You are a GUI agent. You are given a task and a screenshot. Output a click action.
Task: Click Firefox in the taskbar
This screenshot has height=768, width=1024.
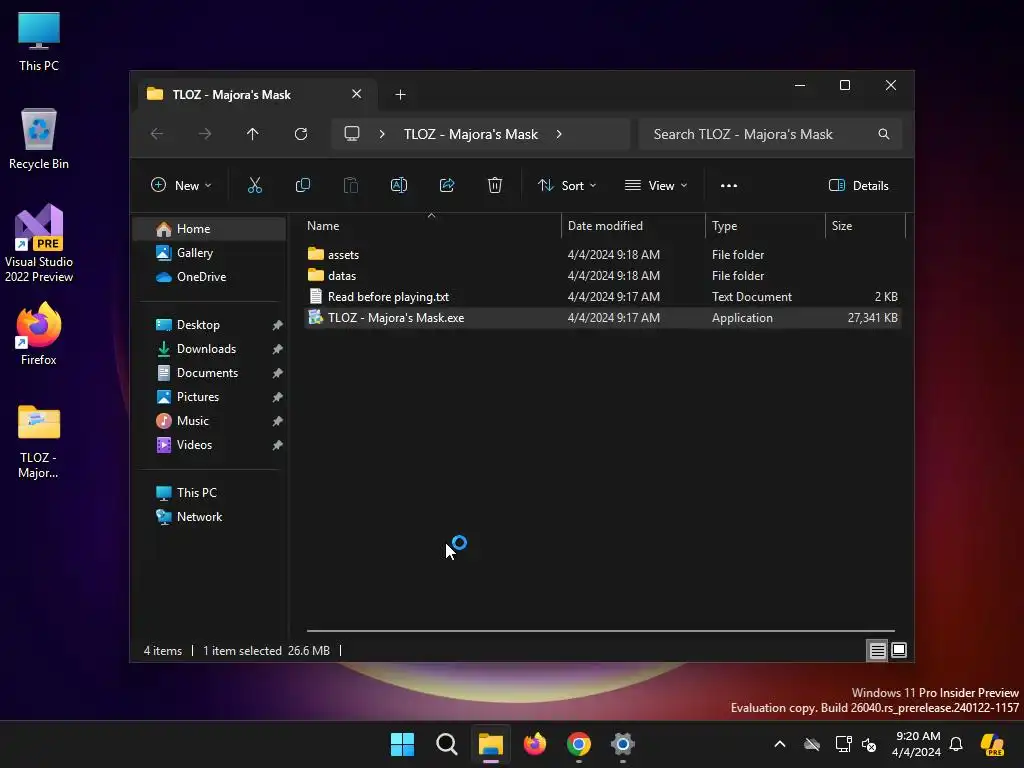coord(535,744)
